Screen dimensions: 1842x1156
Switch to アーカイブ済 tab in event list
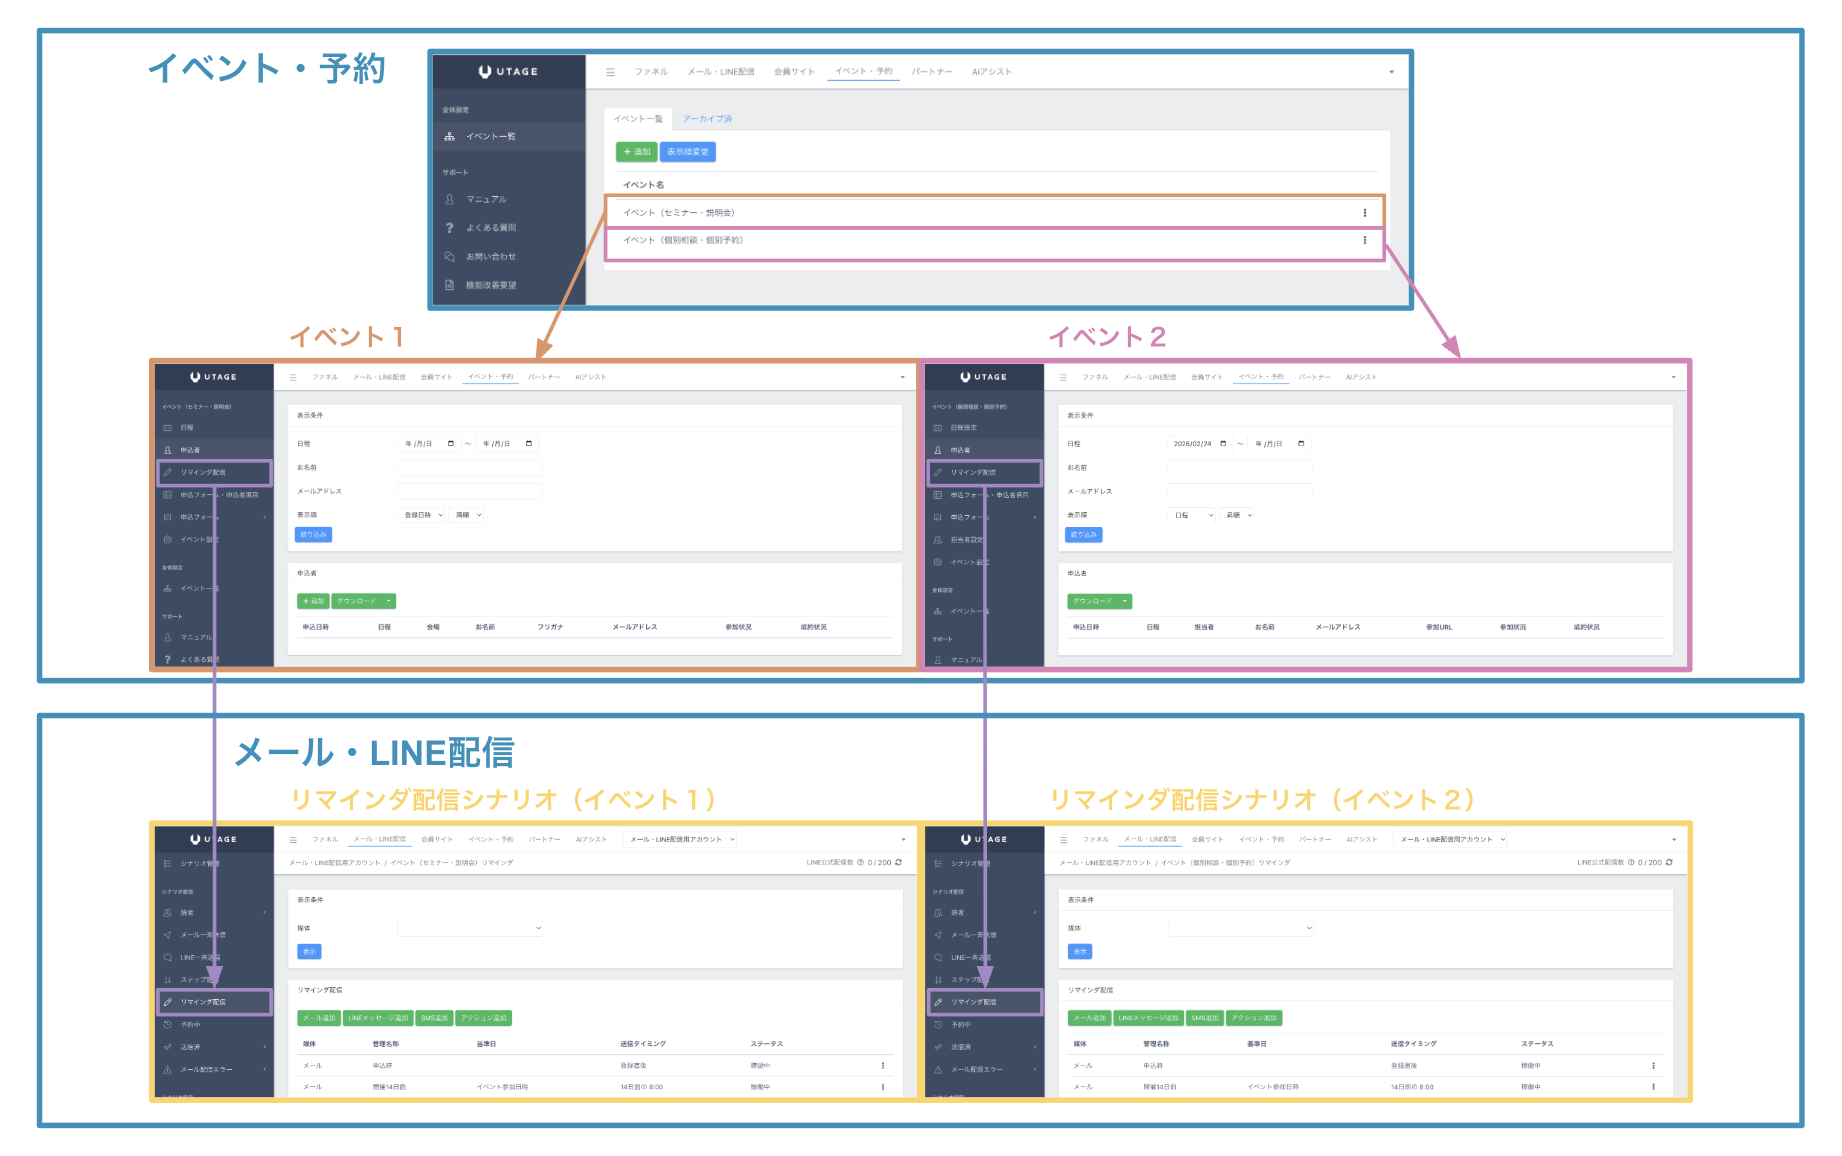coord(707,119)
